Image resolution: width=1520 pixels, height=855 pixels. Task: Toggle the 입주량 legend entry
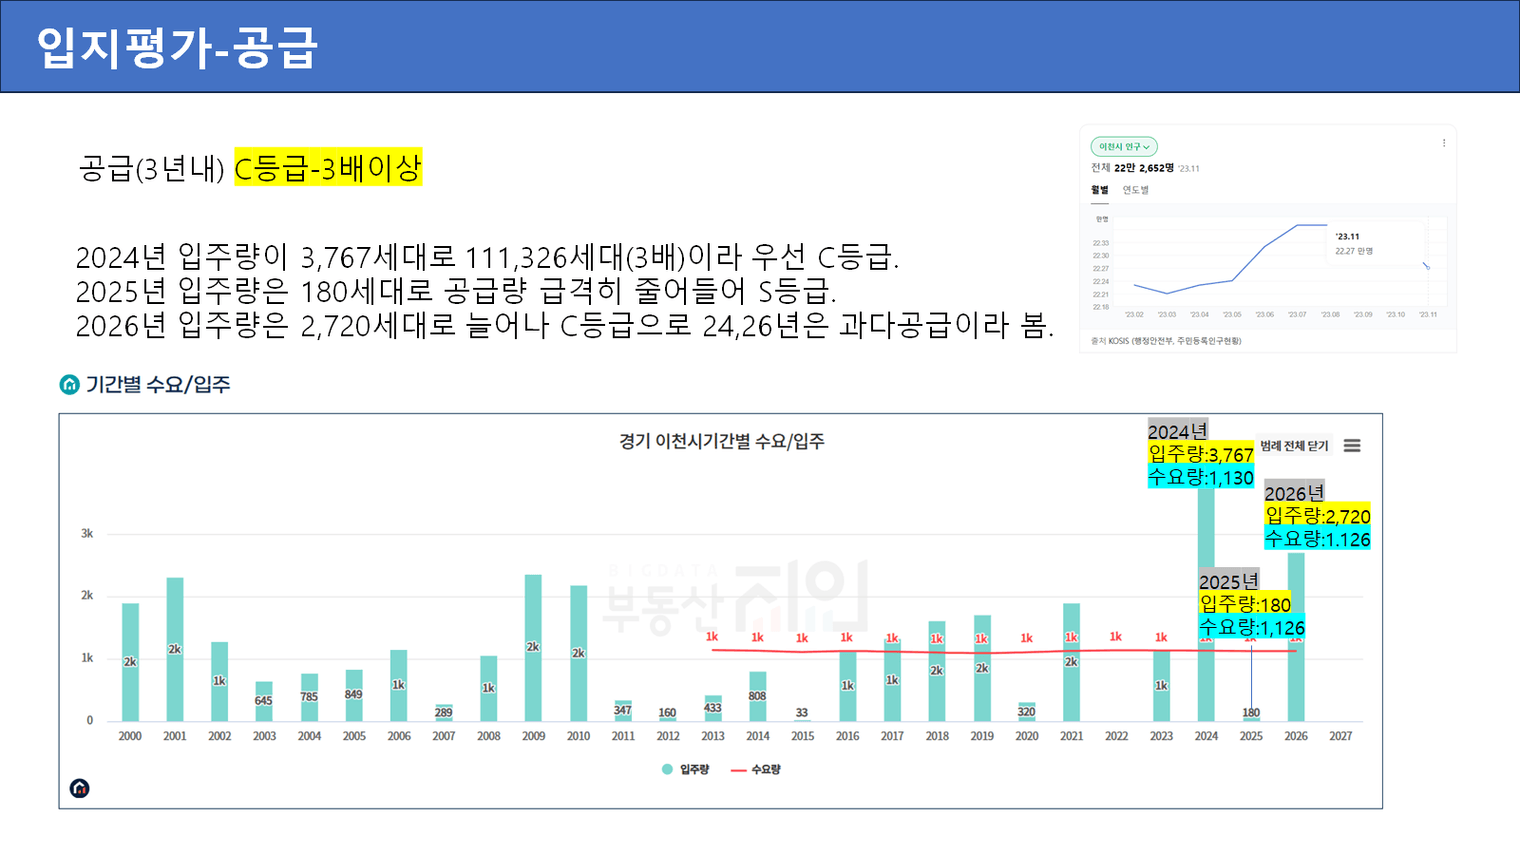686,769
